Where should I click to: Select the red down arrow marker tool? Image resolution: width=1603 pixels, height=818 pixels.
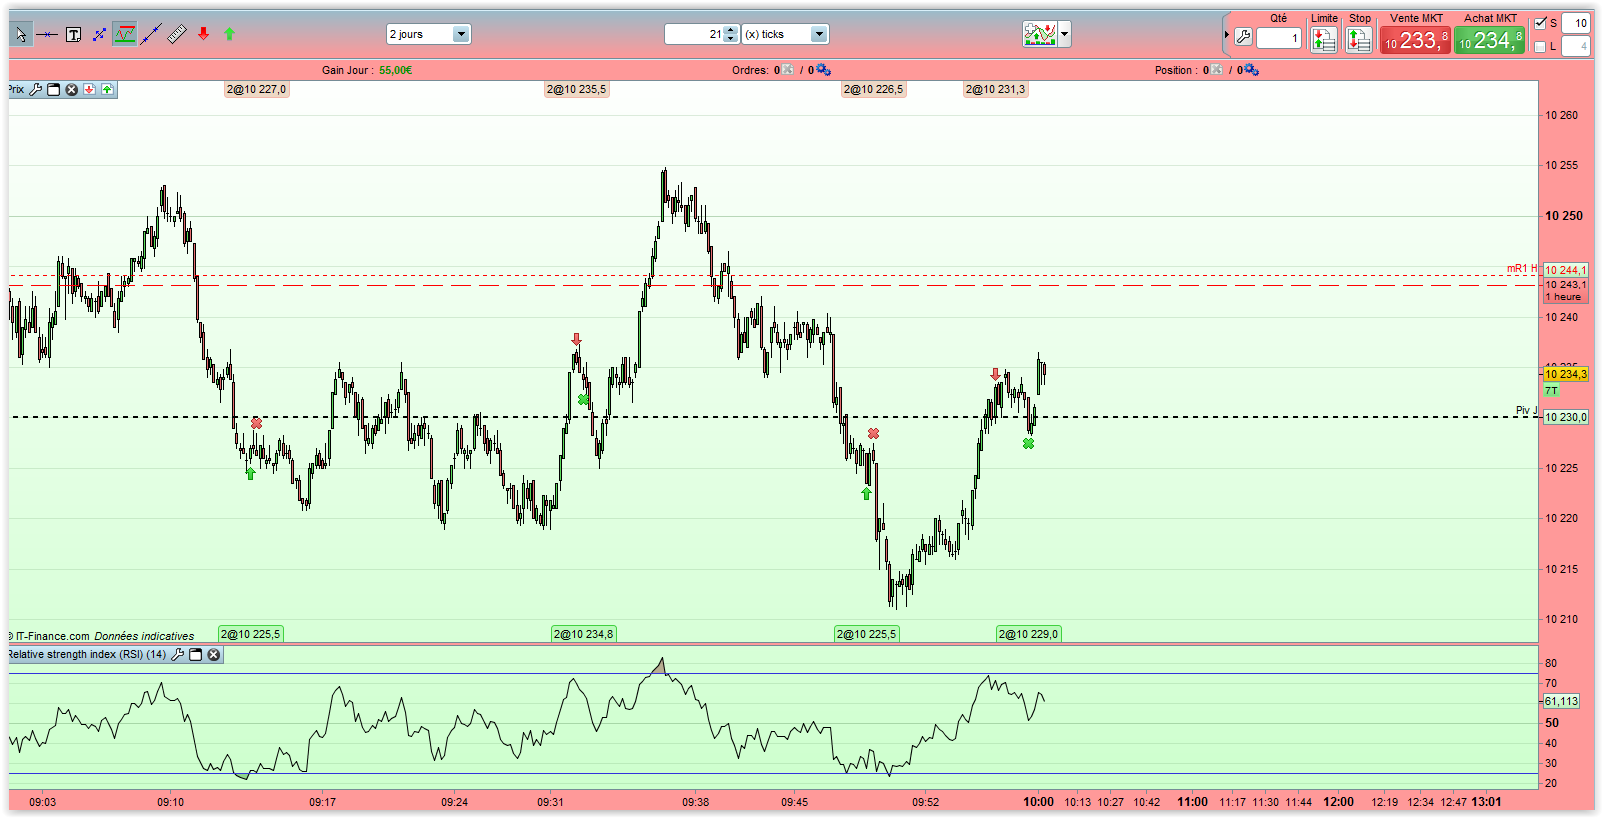204,34
